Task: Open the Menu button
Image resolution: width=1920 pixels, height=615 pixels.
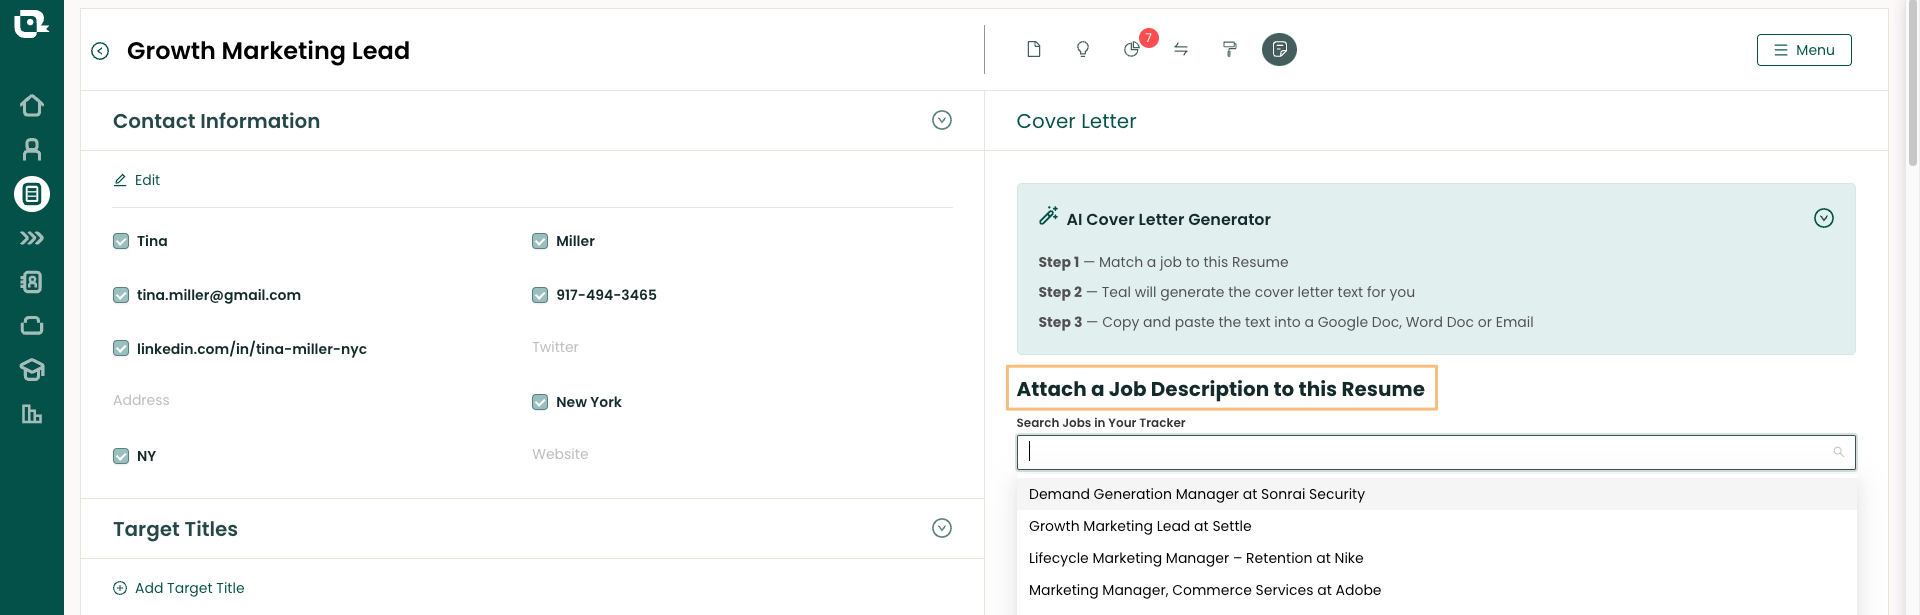Action: (x=1803, y=50)
